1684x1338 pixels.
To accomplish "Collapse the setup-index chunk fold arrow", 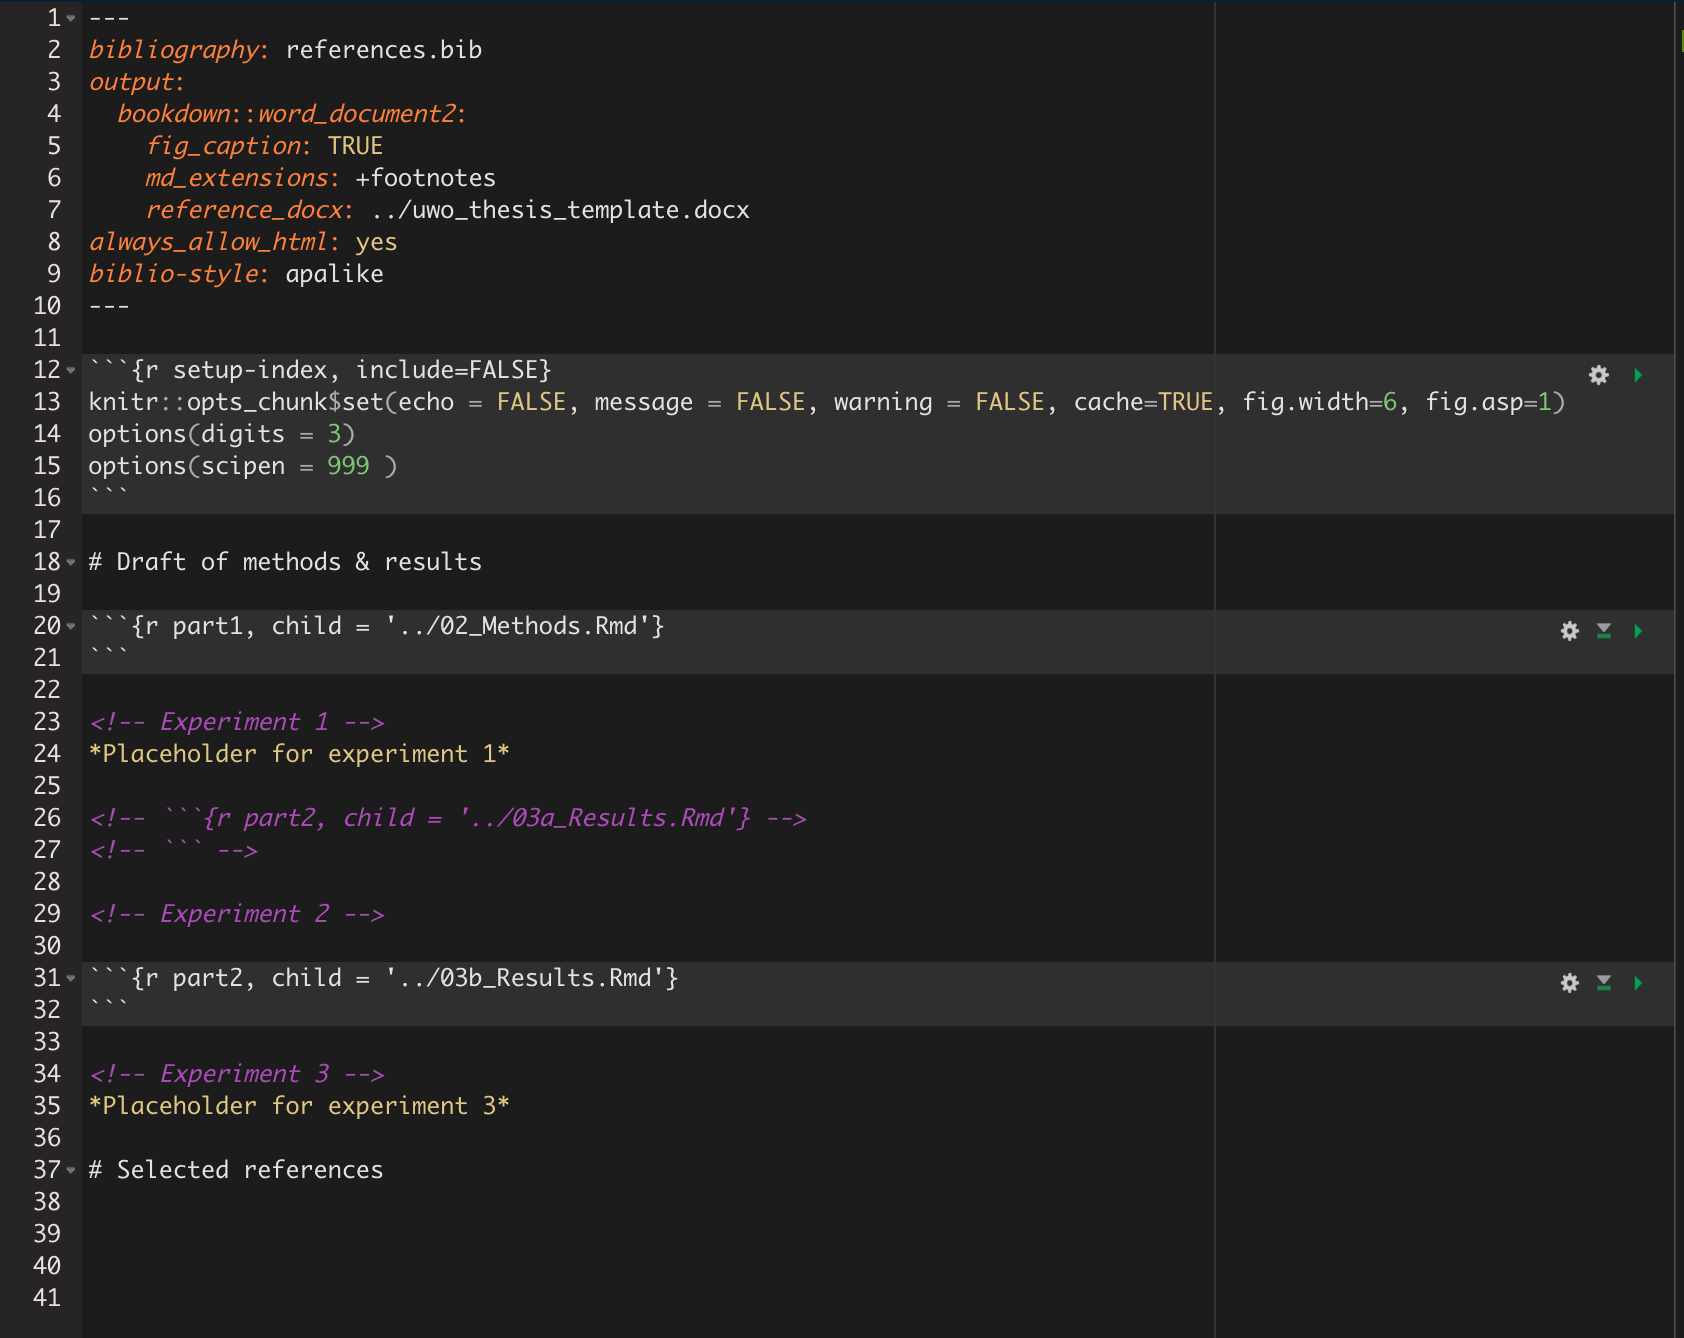I will (71, 371).
